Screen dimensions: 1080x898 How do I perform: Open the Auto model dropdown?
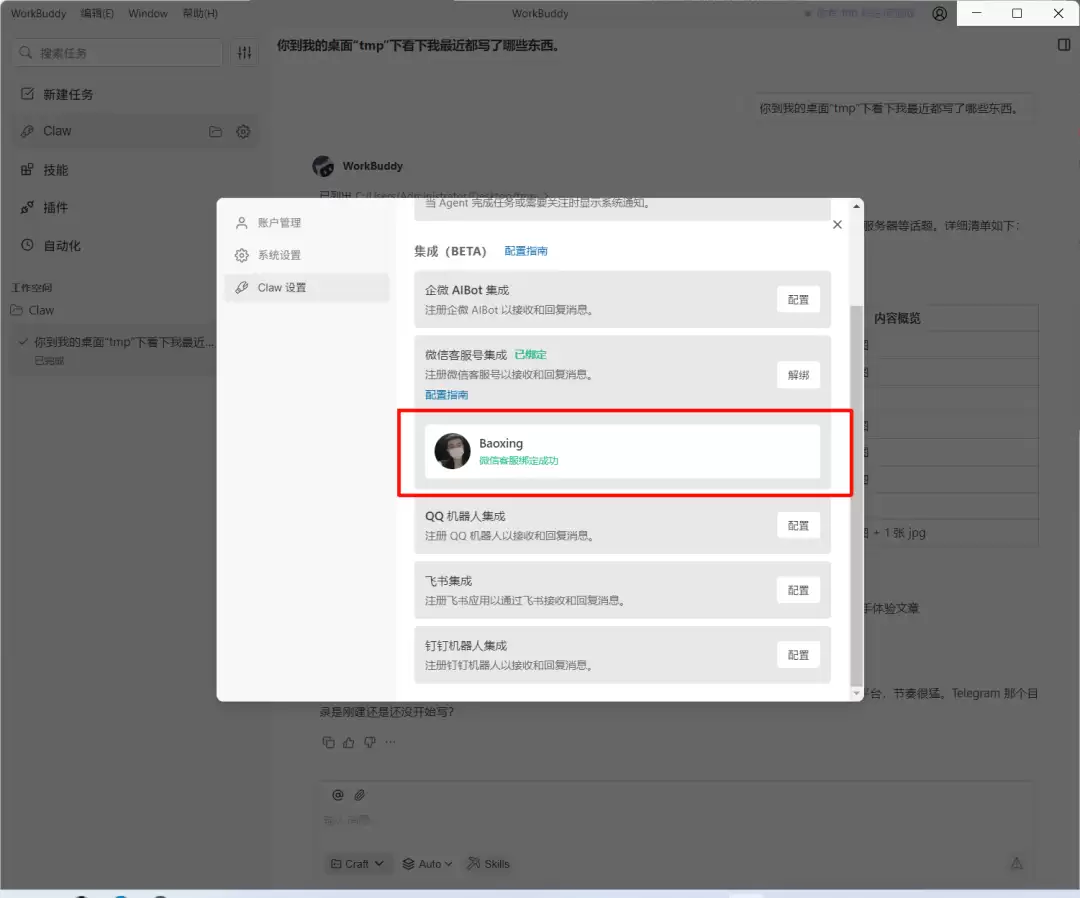tap(427, 864)
